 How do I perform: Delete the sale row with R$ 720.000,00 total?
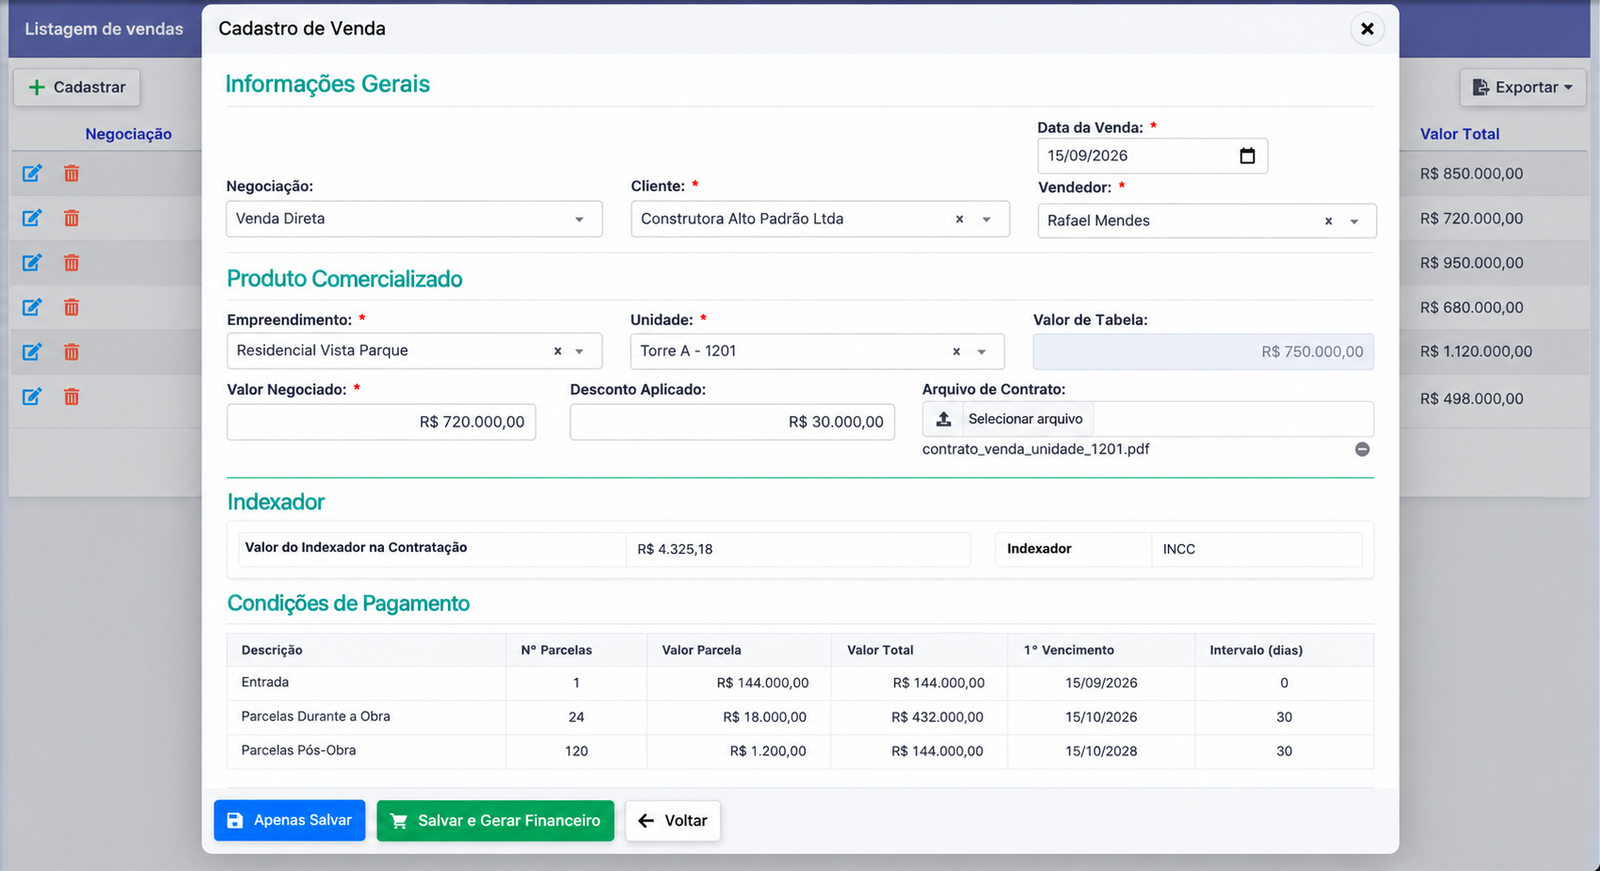pos(72,218)
